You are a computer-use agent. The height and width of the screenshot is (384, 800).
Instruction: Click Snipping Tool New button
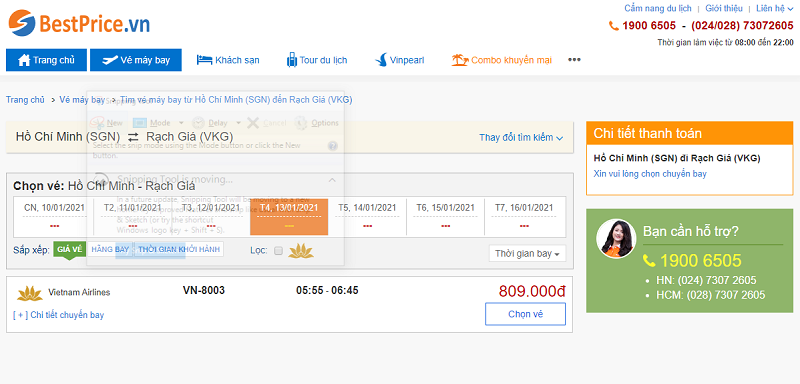[107, 123]
